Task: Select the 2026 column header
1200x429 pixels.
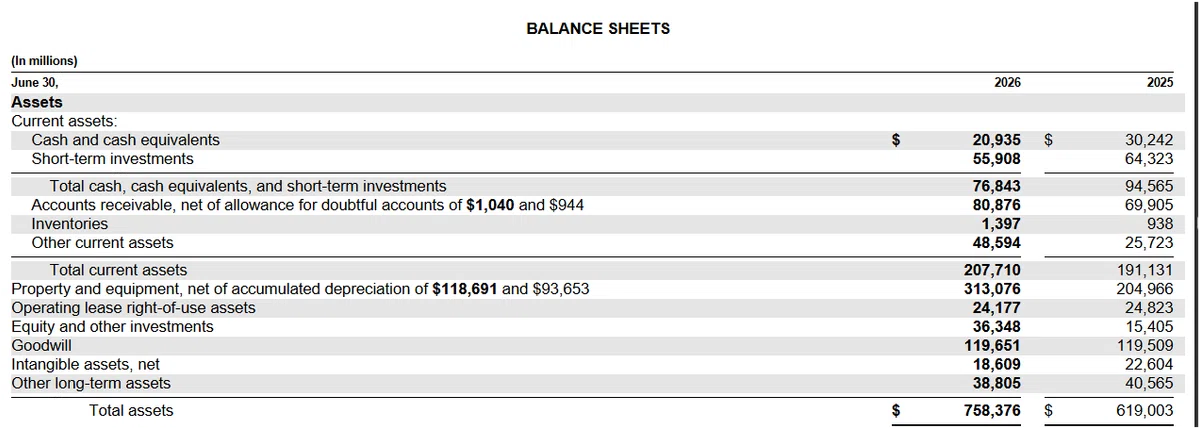Action: (1008, 83)
